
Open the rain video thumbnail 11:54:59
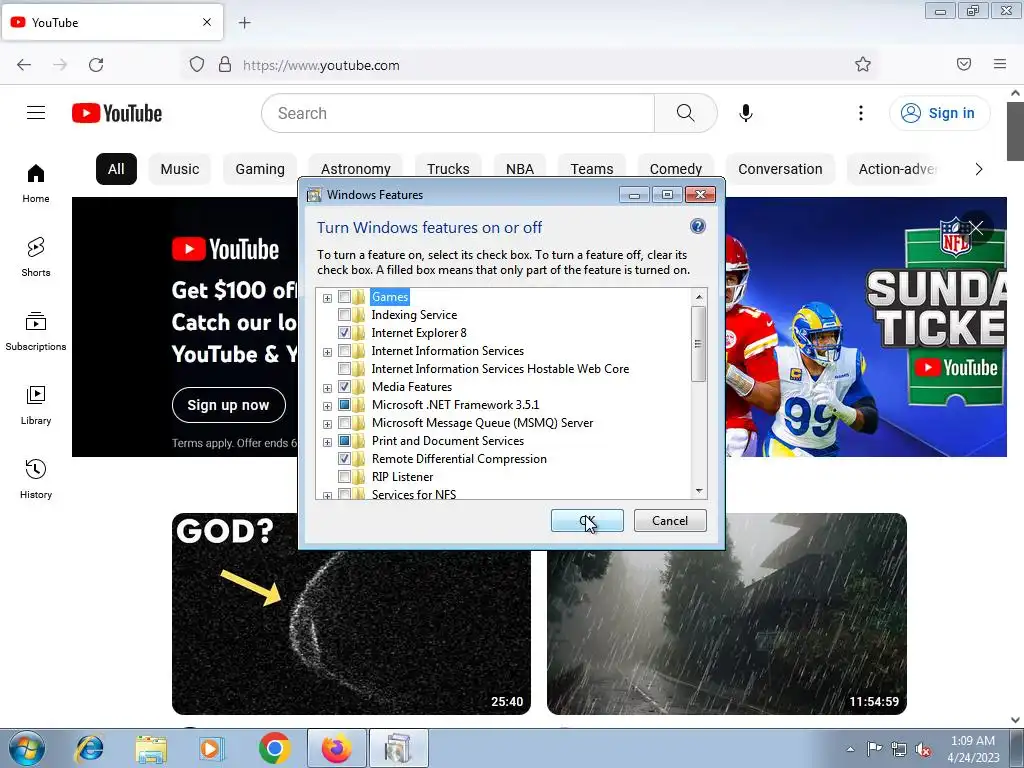[727, 614]
